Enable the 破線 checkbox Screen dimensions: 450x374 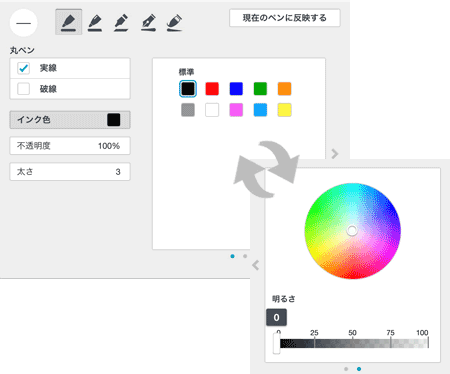tap(23, 89)
